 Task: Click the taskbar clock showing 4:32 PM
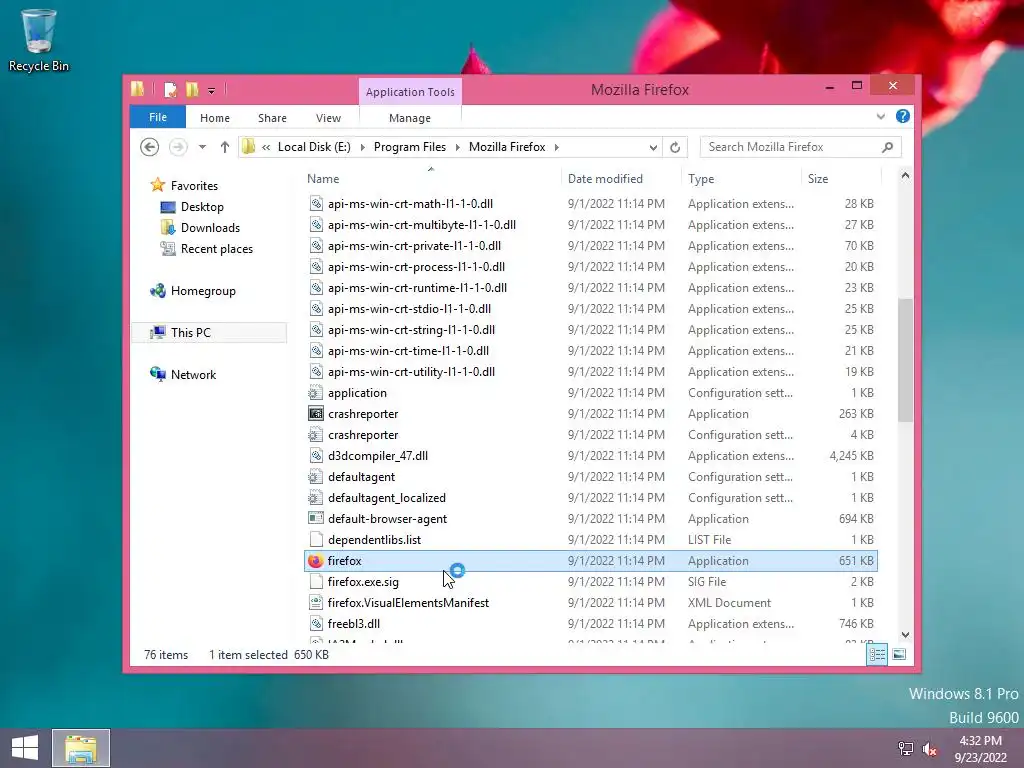coord(980,749)
